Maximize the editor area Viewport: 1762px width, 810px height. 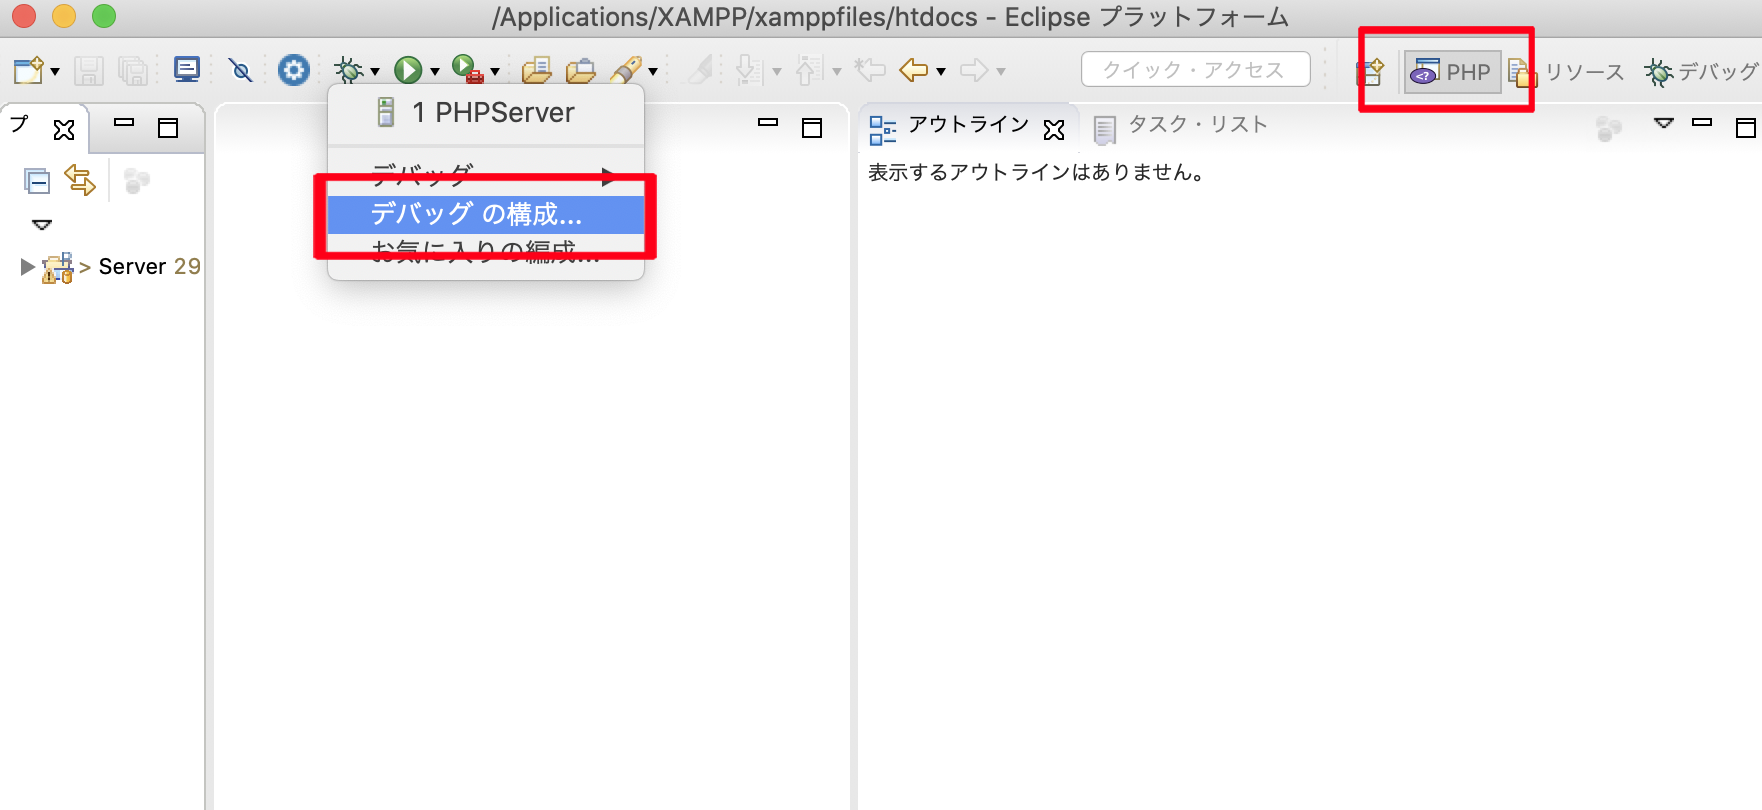812,127
